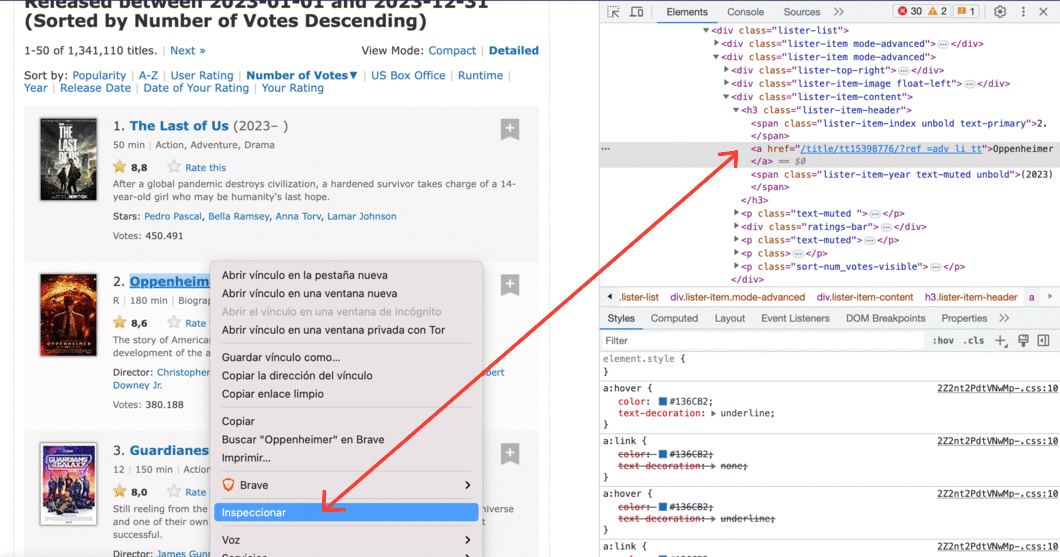Toggle the computed styles sidebar icon

(1044, 341)
